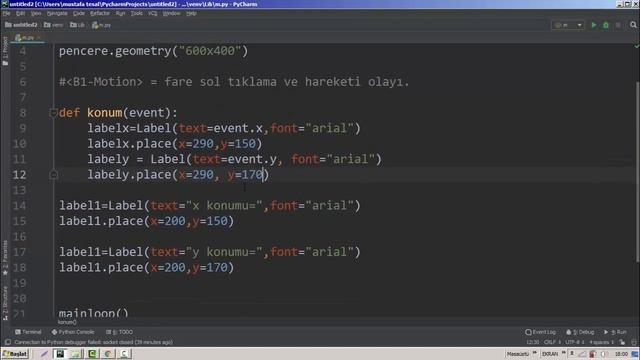Open the Run tool window
640x360 pixels.
coord(615,332)
